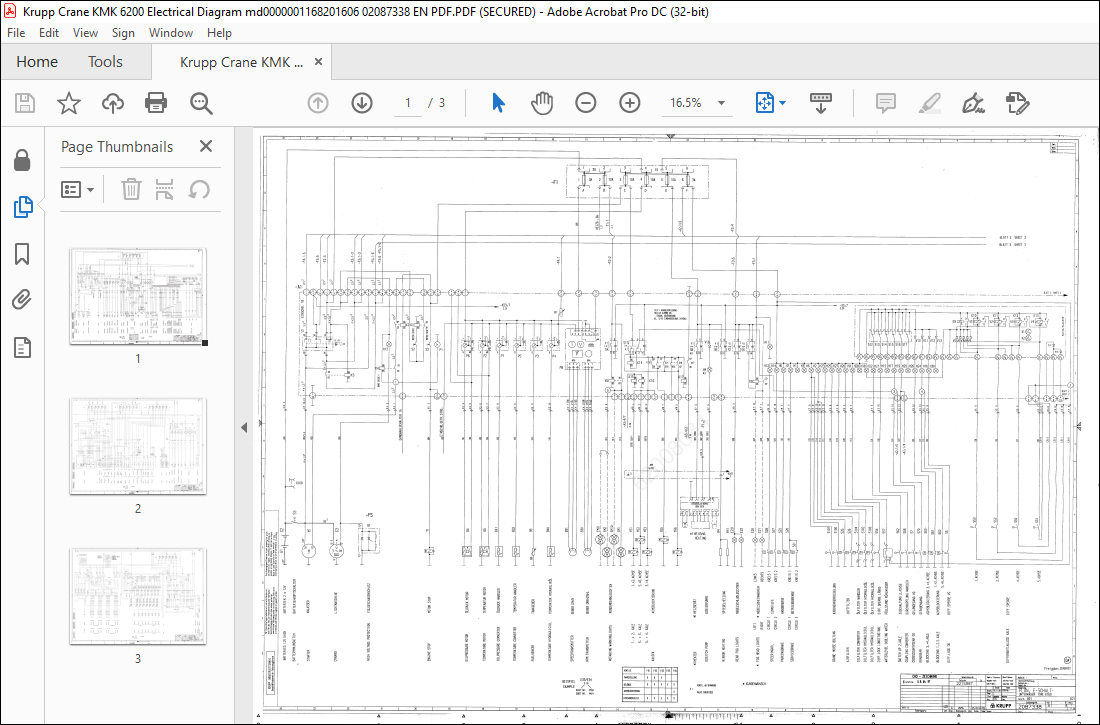
Task: Open the Sign menu
Action: 123,33
